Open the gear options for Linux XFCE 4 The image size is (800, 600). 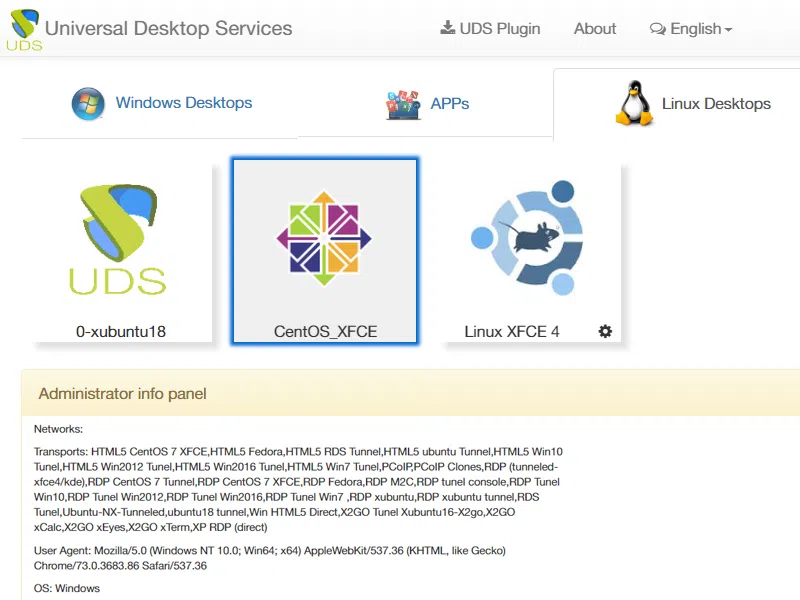click(x=605, y=332)
